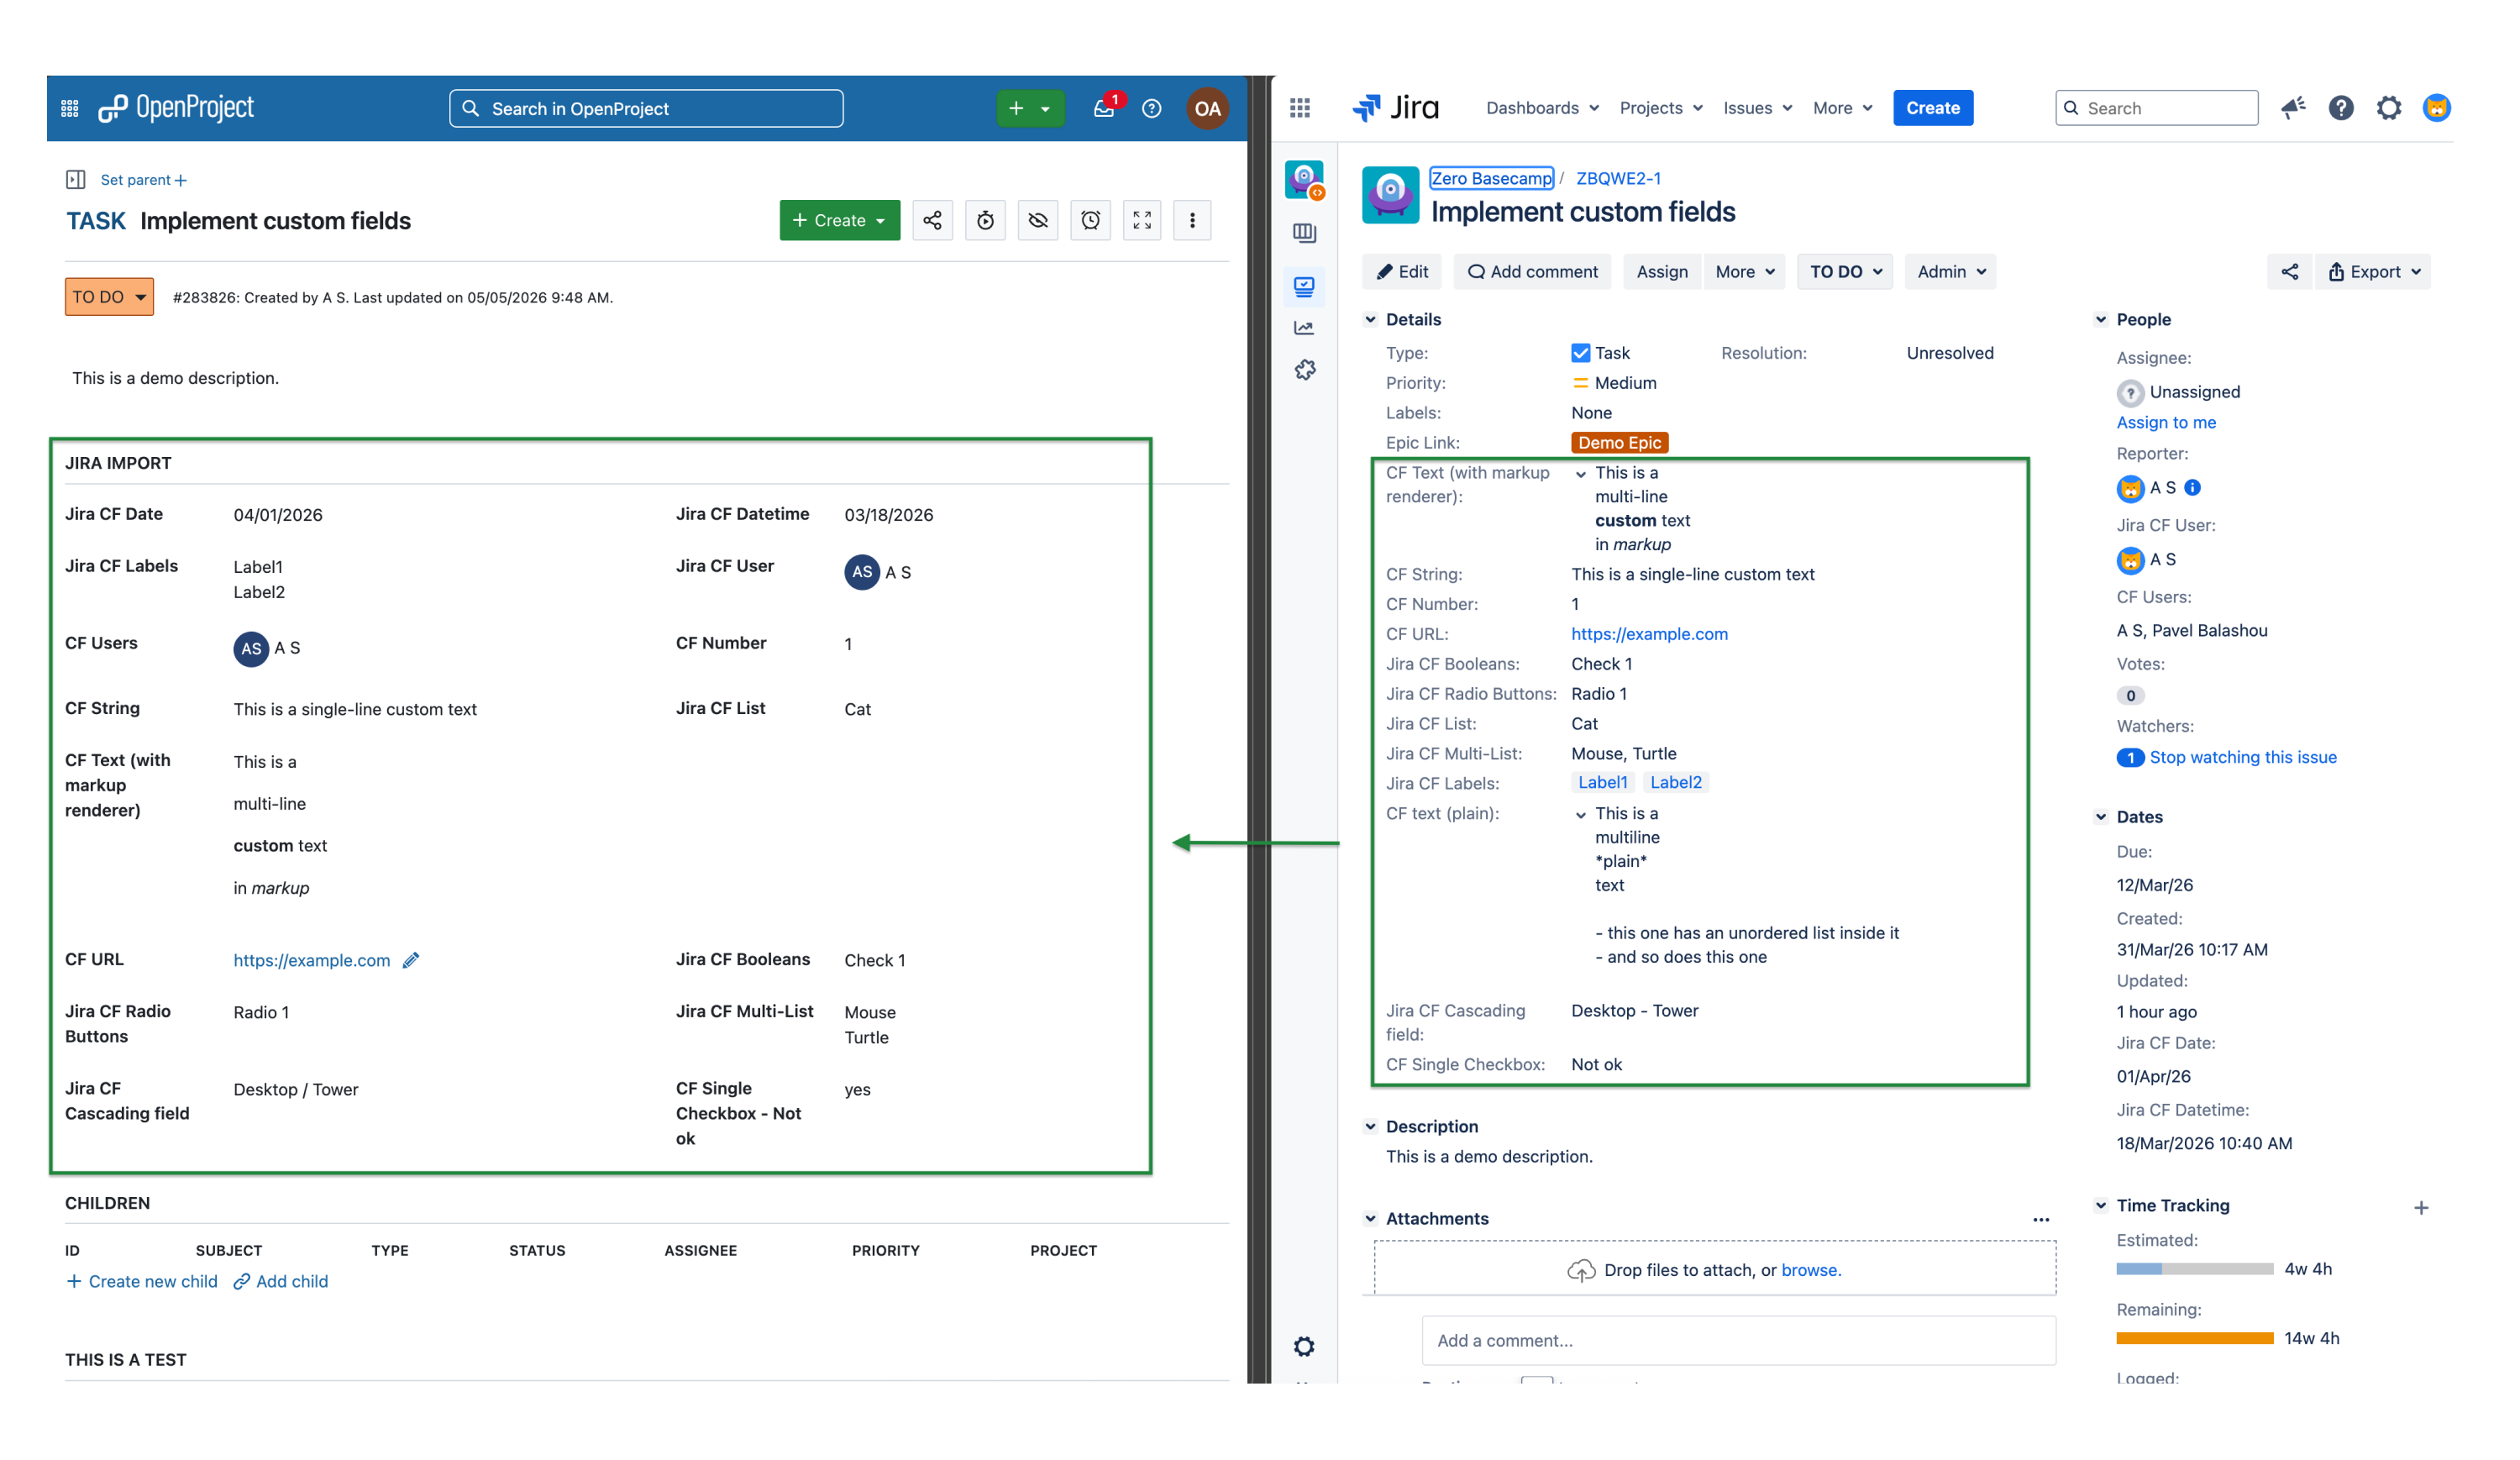This screenshot has height=1460, width=2520.
Task: Open the Jira app switcher grid
Action: [x=1300, y=108]
